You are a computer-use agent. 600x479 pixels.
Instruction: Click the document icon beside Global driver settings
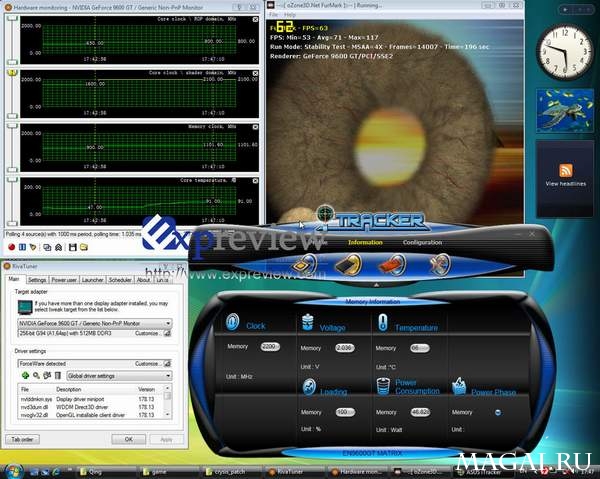click(x=58, y=376)
